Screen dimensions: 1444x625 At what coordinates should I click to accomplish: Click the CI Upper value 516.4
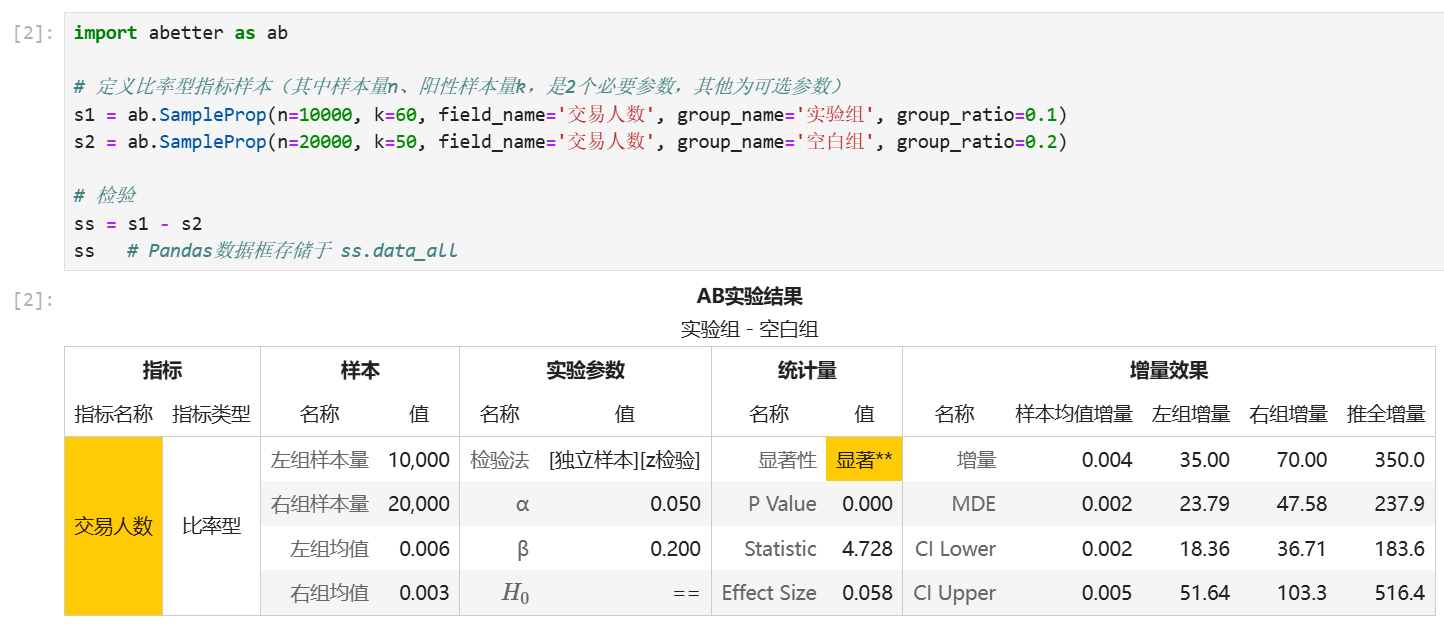point(1400,593)
